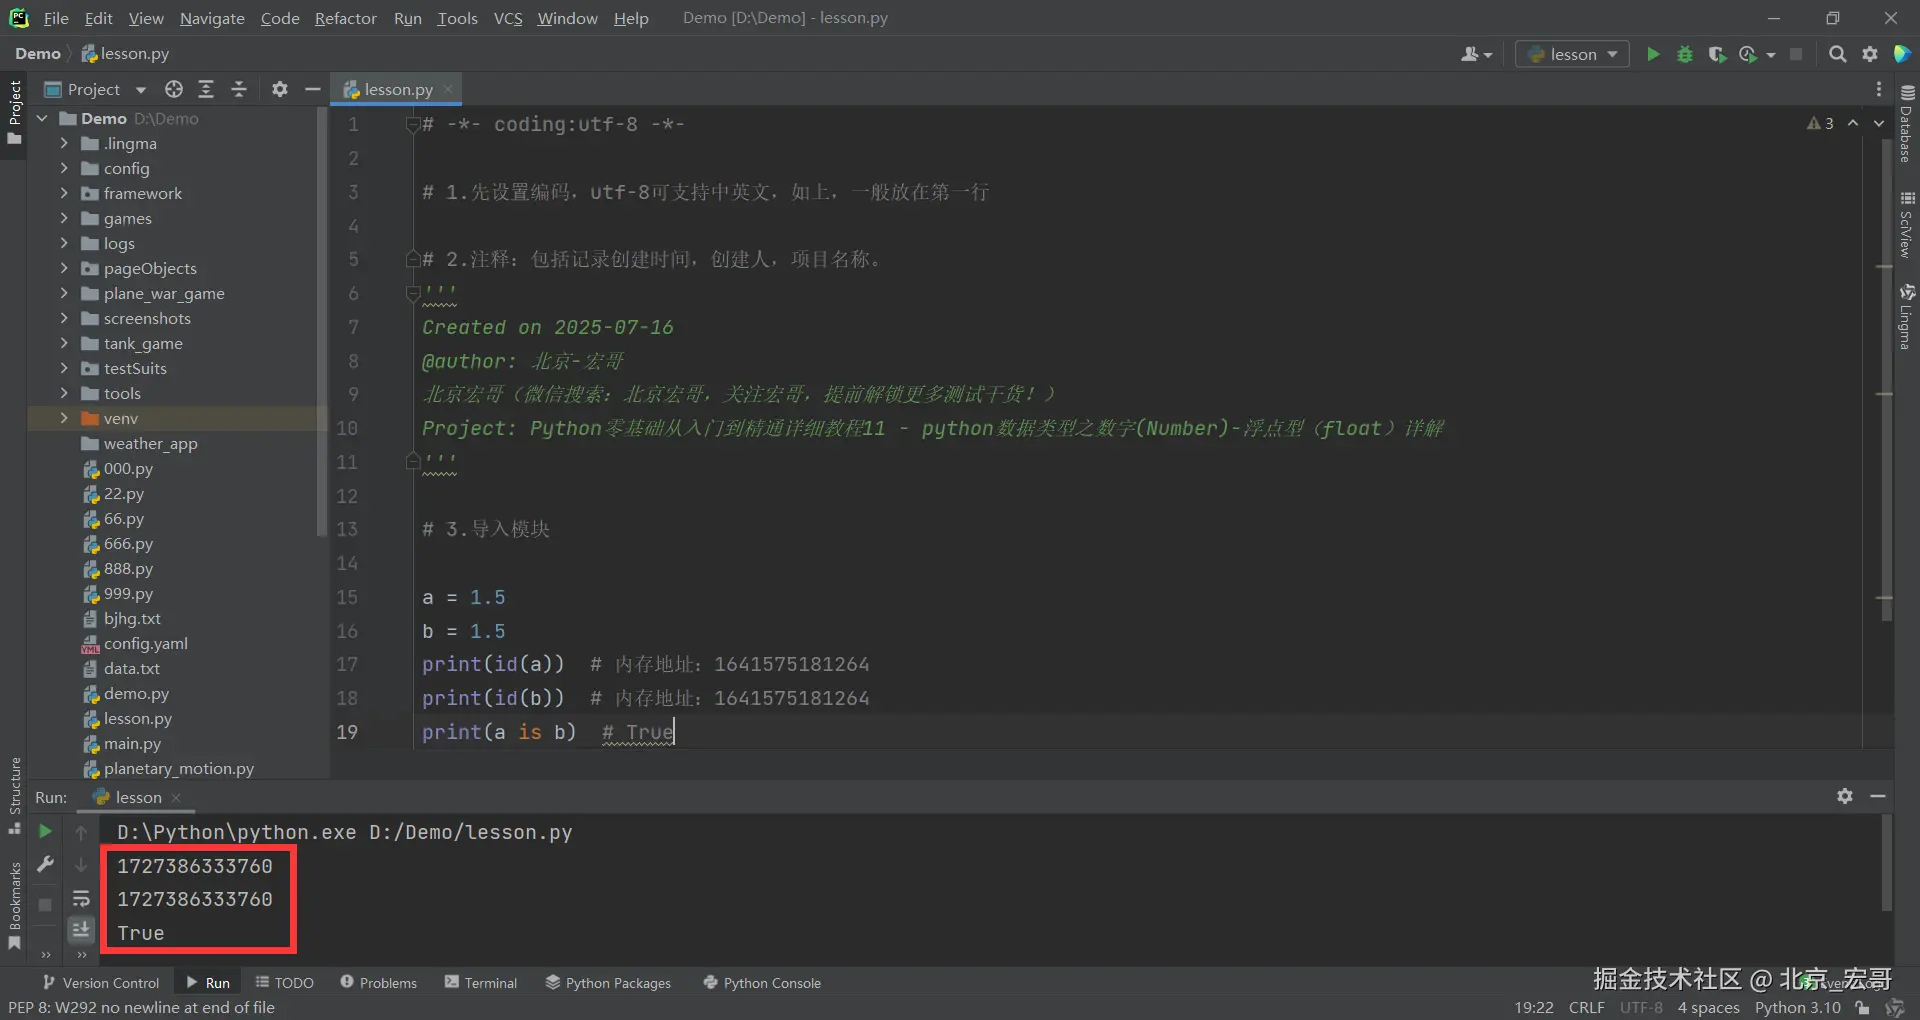Open main.py in the project tree
The height and width of the screenshot is (1020, 1920).
point(132,744)
